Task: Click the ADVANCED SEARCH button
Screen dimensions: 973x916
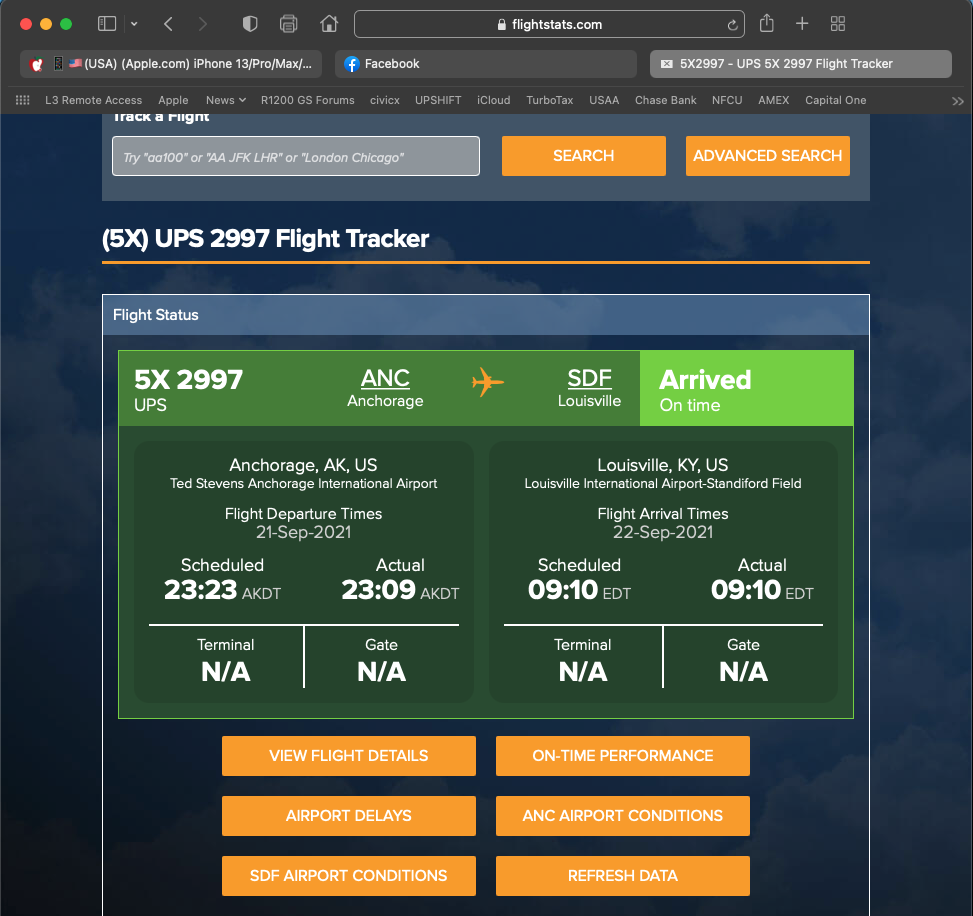Action: [x=768, y=156]
